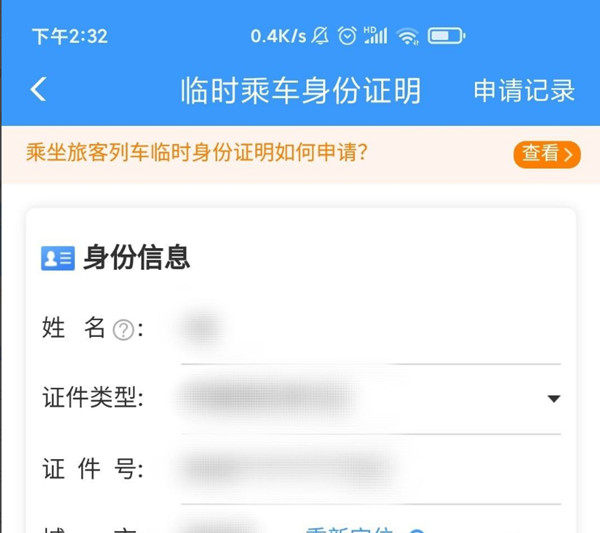Viewport: 600px width, 533px height.
Task: Click the help question mark beside 姓名
Action: pyautogui.click(x=123, y=329)
